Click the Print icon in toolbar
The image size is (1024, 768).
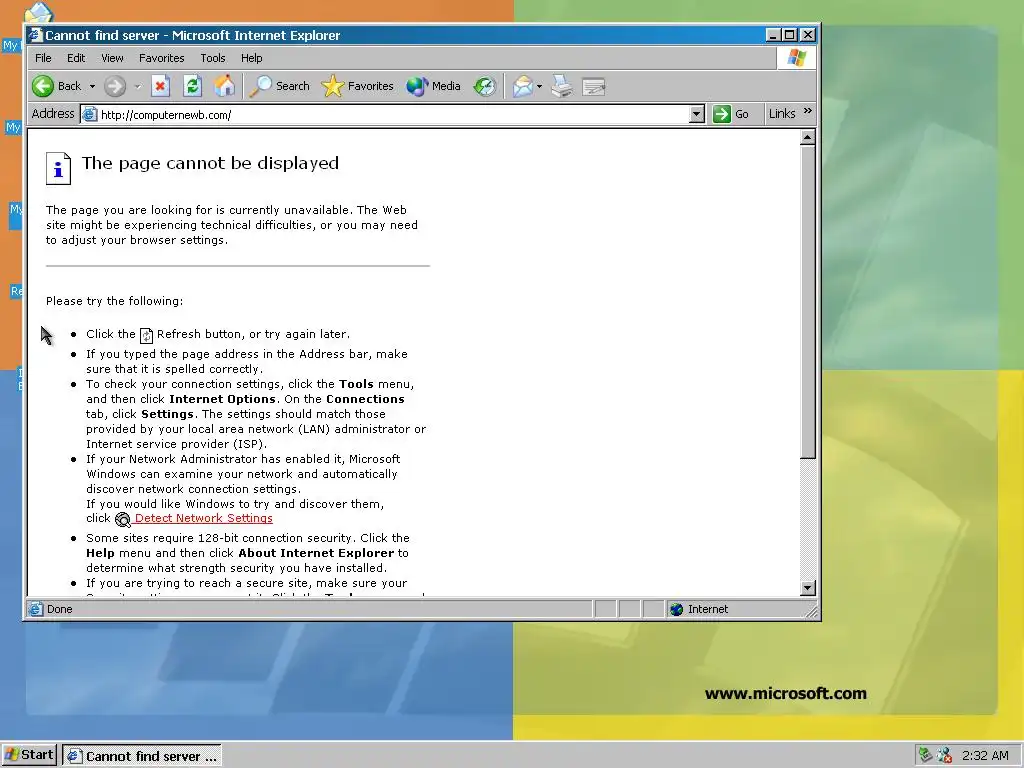point(562,86)
